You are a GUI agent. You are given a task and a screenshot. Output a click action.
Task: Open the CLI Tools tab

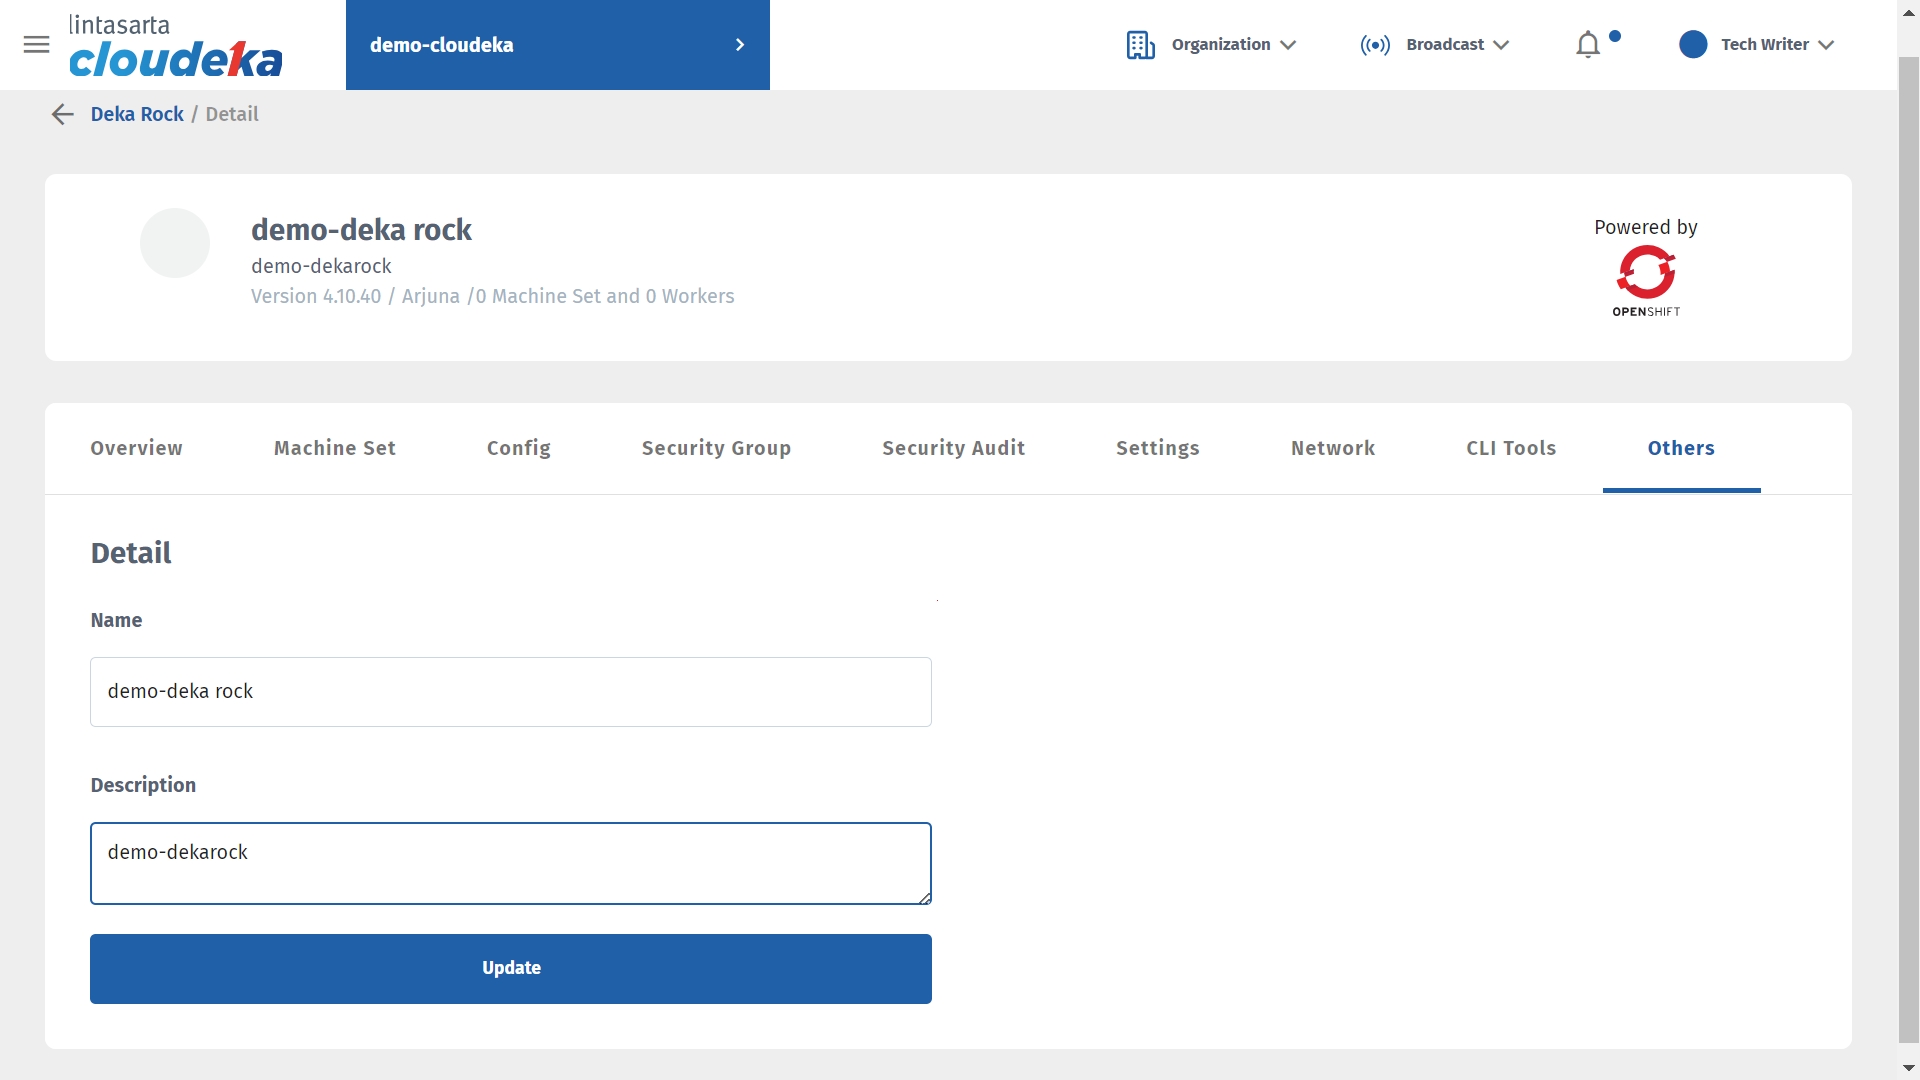pos(1511,448)
